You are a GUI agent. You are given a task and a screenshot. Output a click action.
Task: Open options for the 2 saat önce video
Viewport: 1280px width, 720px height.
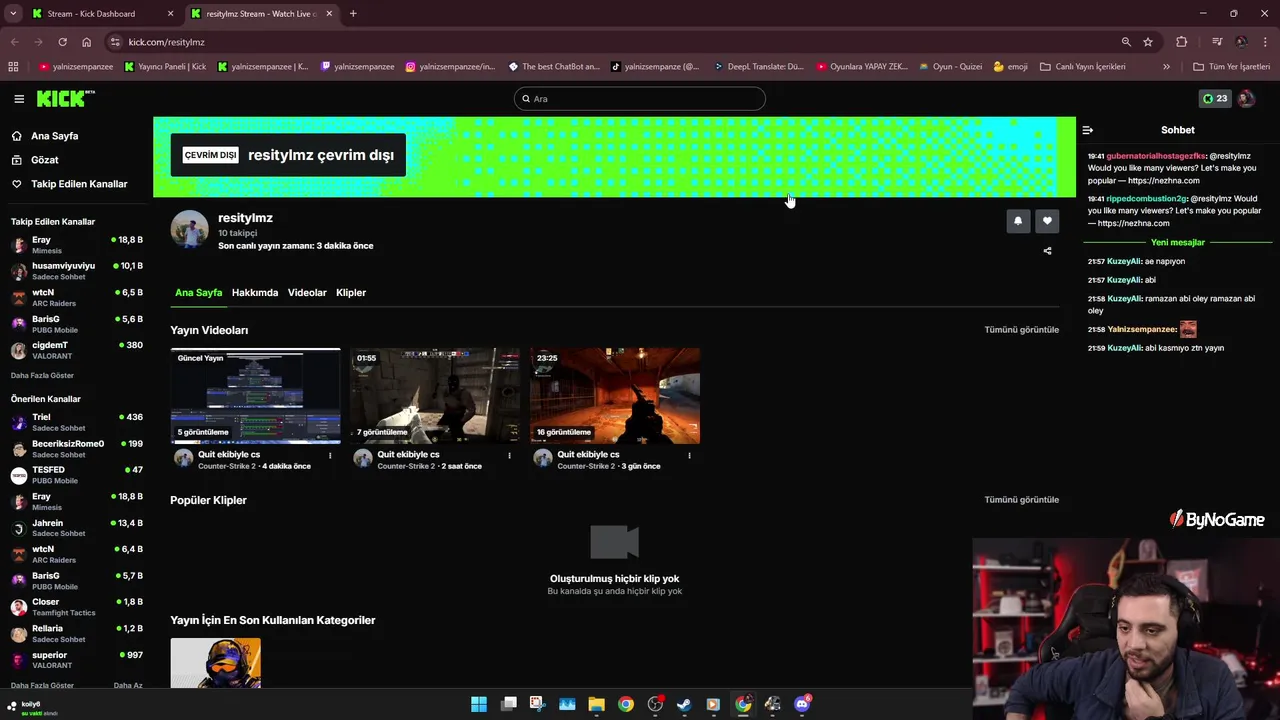(509, 456)
